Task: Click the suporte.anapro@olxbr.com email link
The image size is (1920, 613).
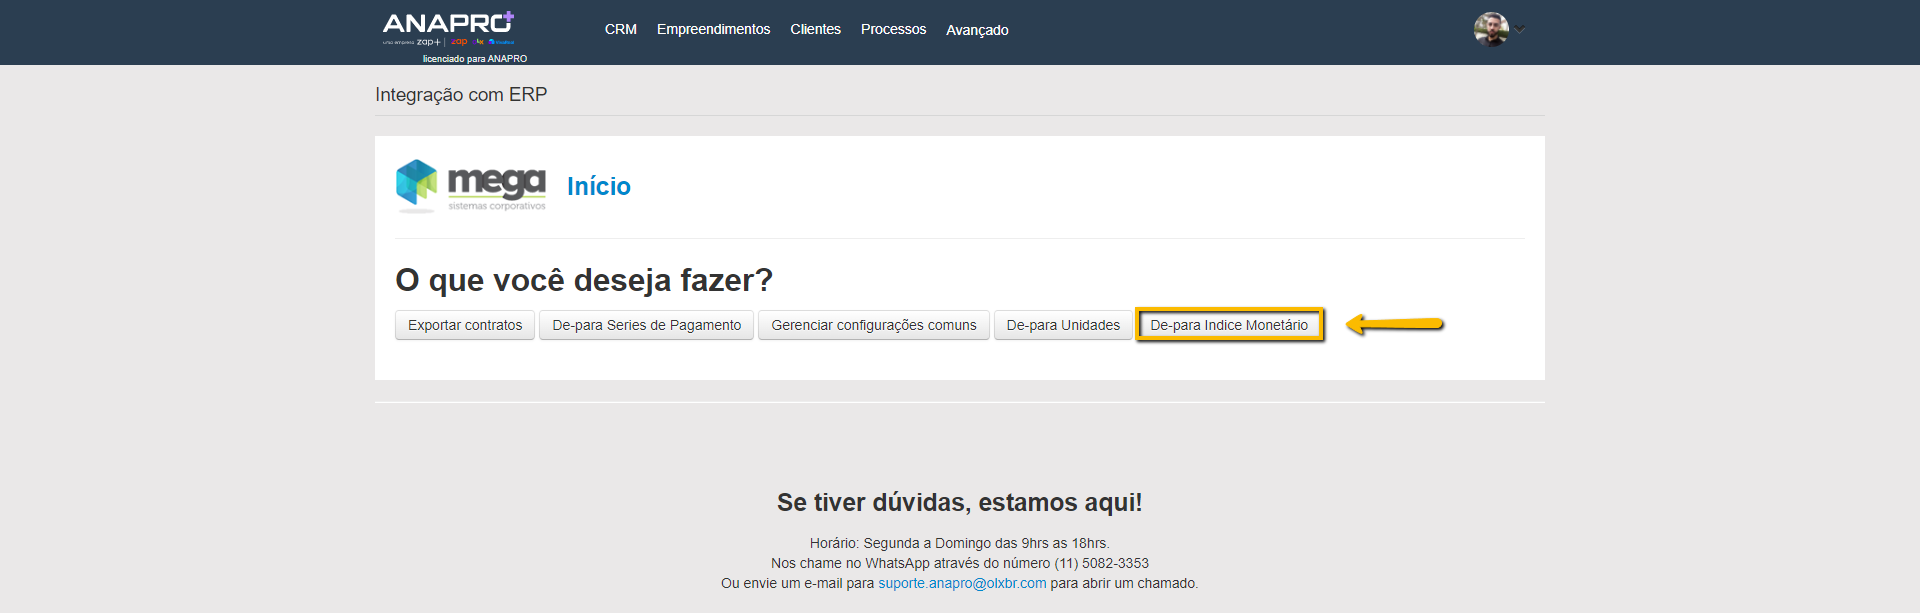Action: (962, 583)
